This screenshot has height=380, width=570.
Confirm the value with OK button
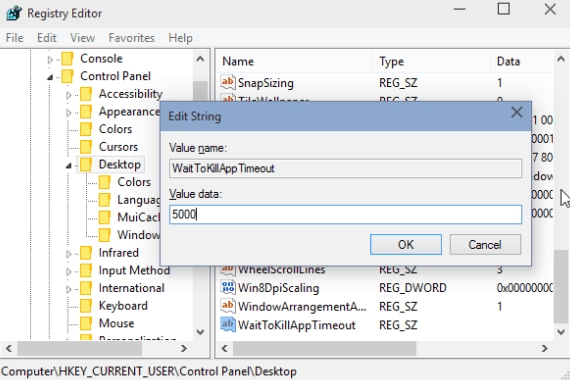tap(406, 244)
